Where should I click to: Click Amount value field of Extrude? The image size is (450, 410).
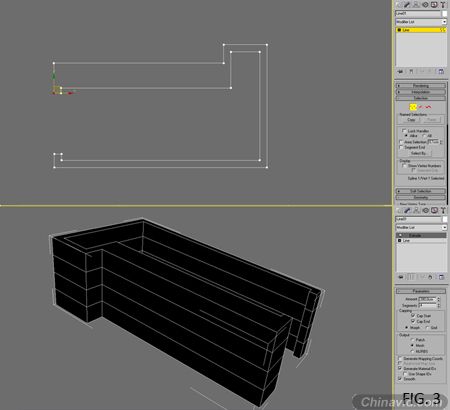coord(427,299)
